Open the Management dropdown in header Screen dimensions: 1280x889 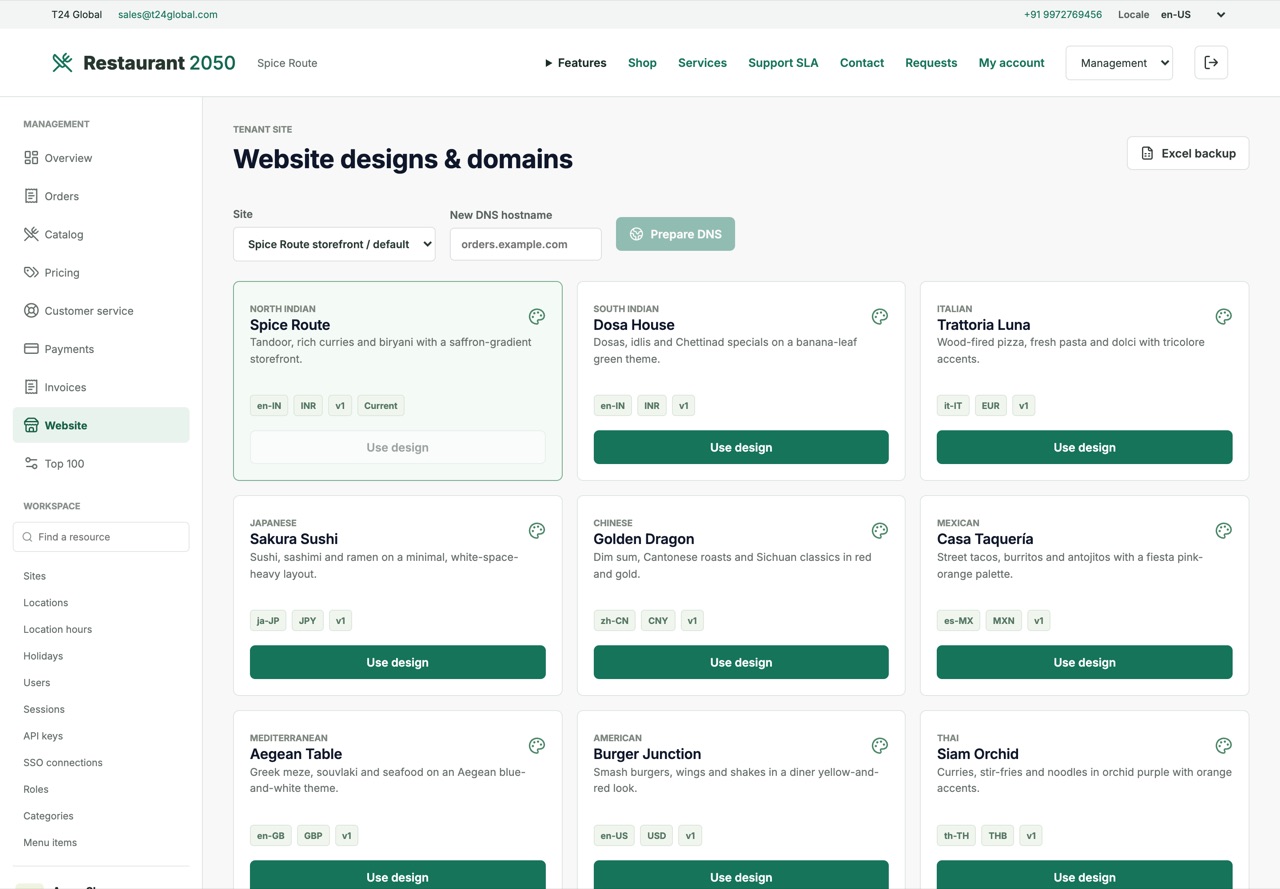[1119, 63]
